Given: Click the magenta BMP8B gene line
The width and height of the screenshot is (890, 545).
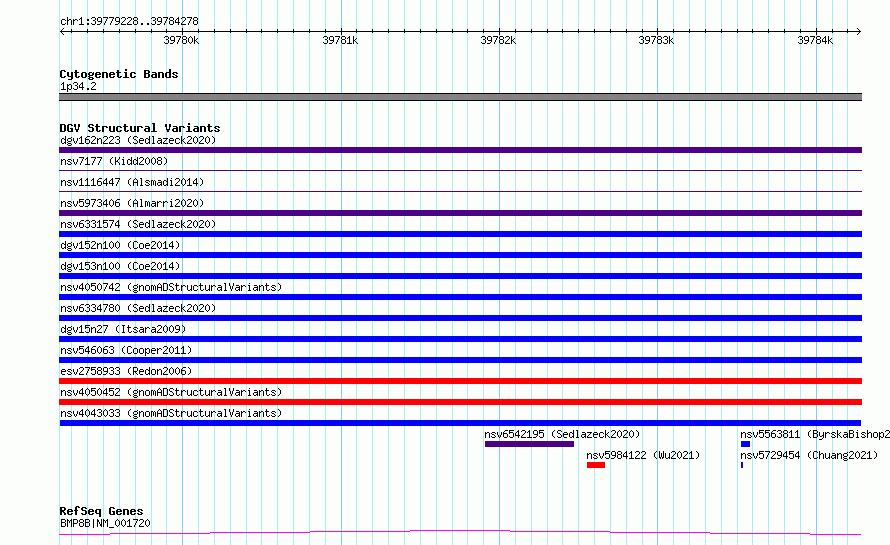Looking at the screenshot, I should (460, 533).
